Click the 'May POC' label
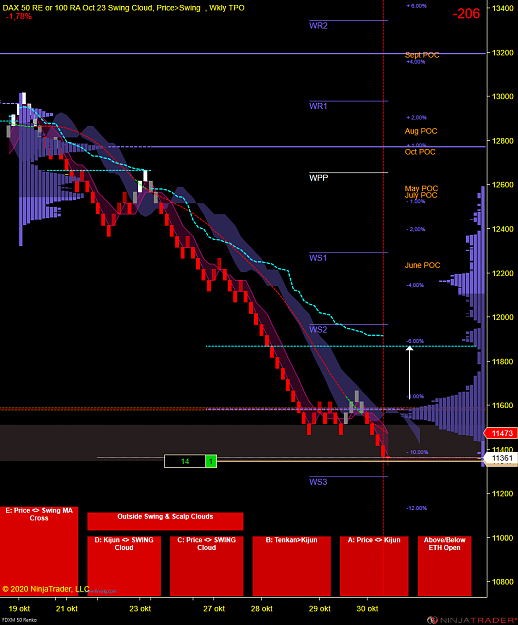This screenshot has width=518, height=625. pyautogui.click(x=421, y=188)
